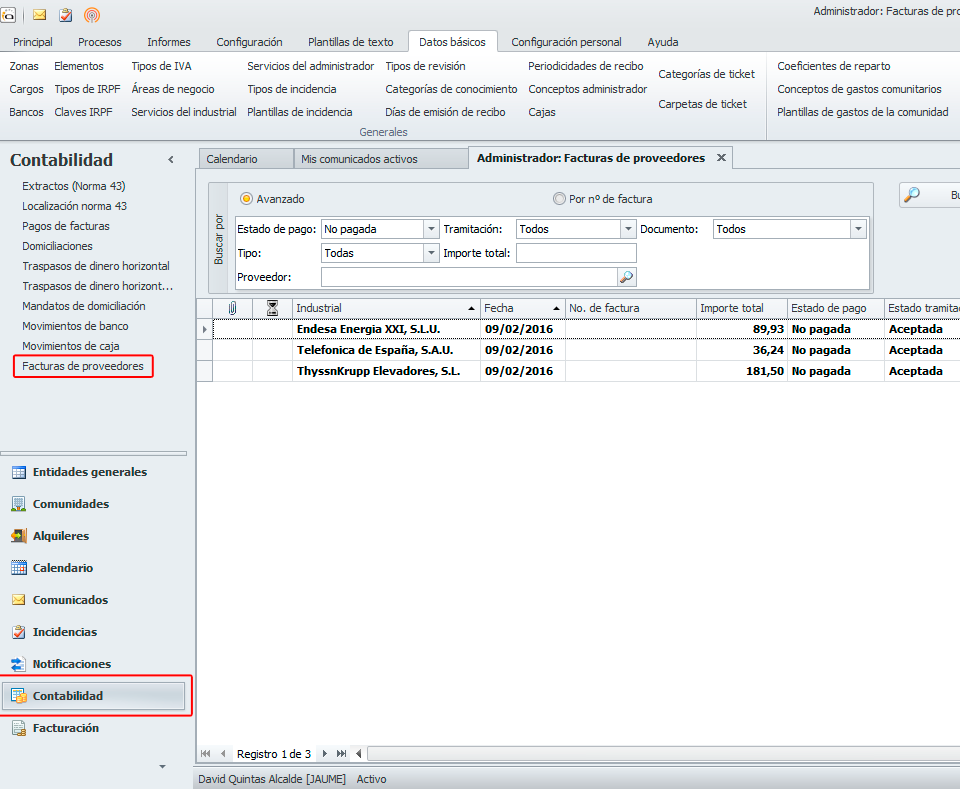Click the horizontal scrollbar under the grid
Image resolution: width=960 pixels, height=789 pixels.
click(660, 753)
